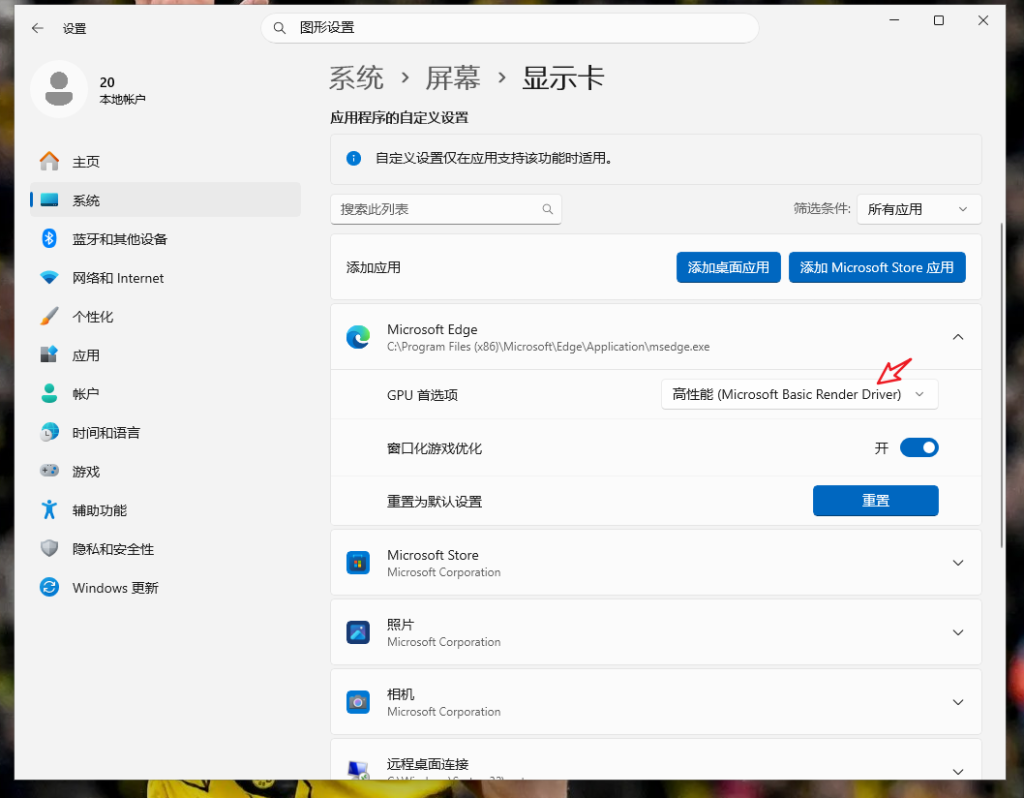The image size is (1024, 798).
Task: Click the Personalization (个性化) brush icon
Action: tap(49, 316)
